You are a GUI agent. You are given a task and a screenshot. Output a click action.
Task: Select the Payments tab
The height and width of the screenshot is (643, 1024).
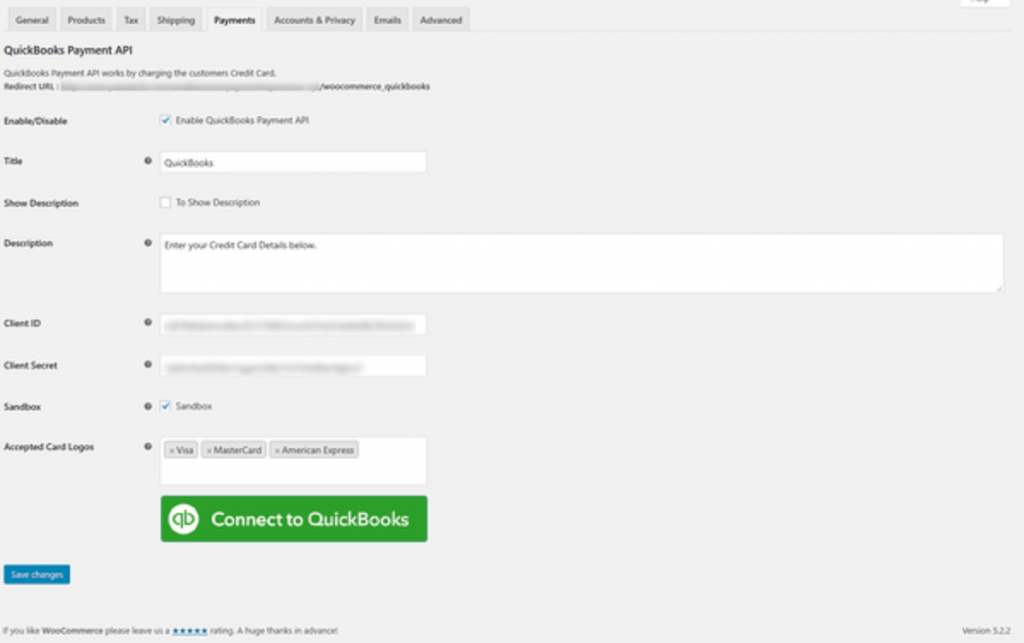click(x=234, y=20)
